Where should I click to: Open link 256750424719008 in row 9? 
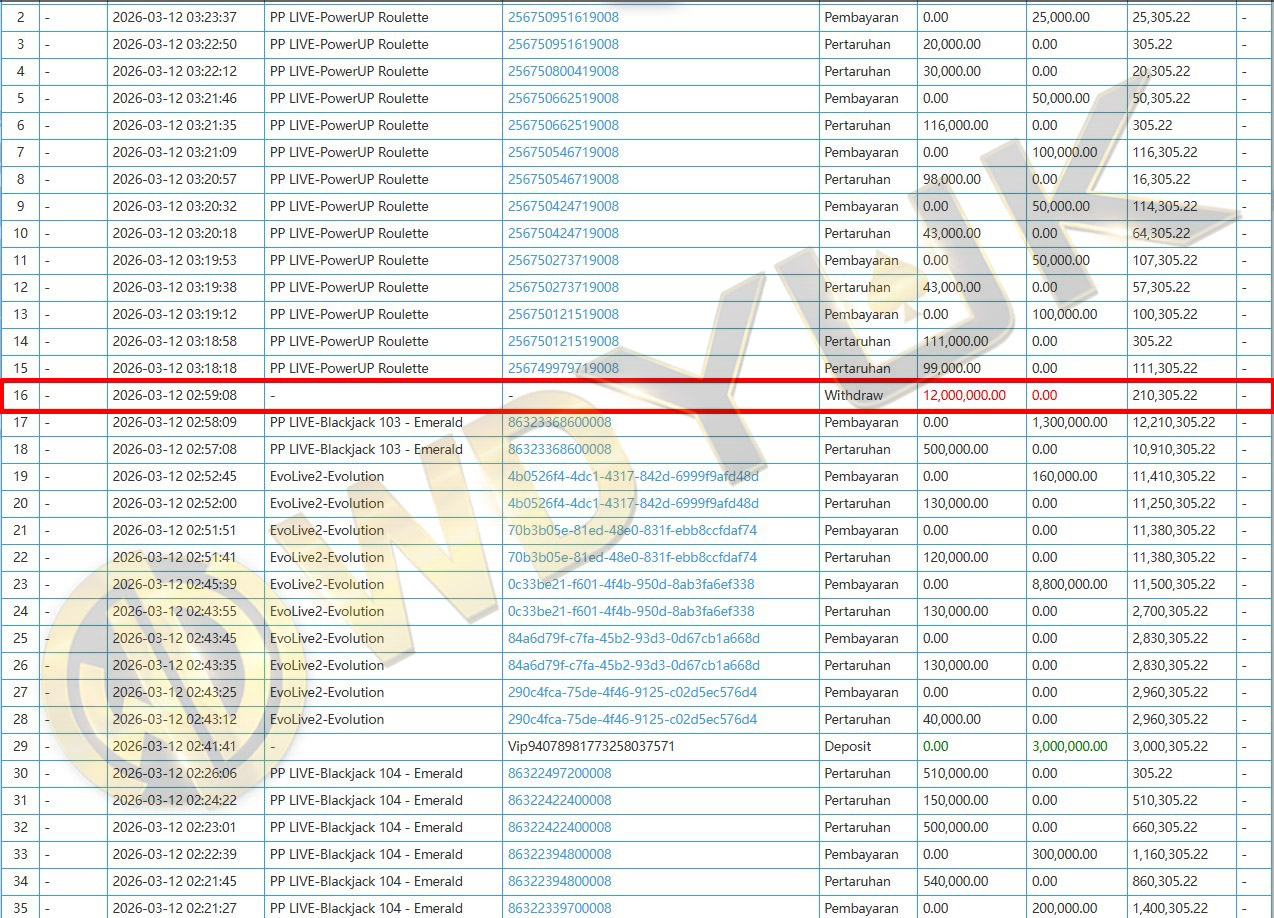(x=563, y=206)
